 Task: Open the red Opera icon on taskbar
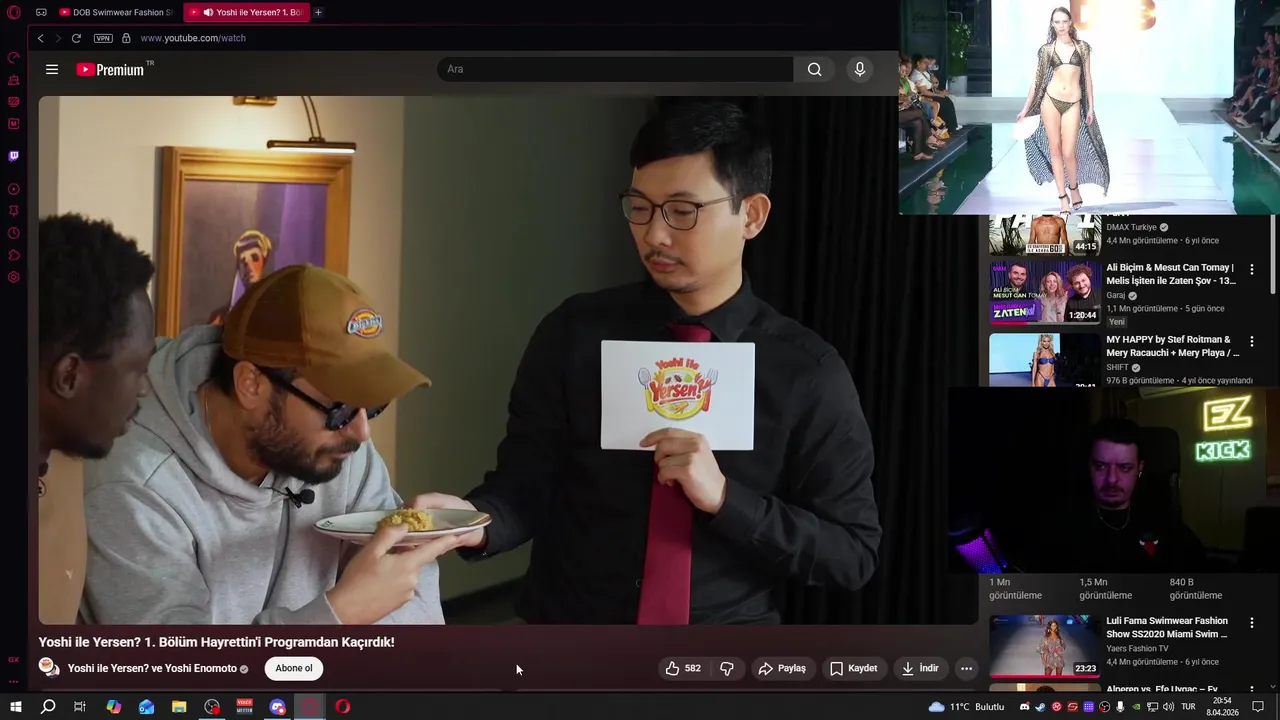343,707
